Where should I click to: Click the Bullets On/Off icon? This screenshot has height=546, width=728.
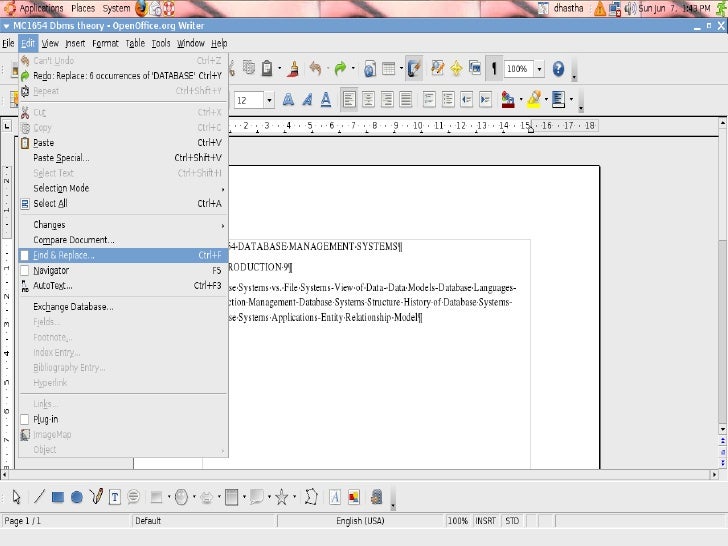[x=448, y=99]
